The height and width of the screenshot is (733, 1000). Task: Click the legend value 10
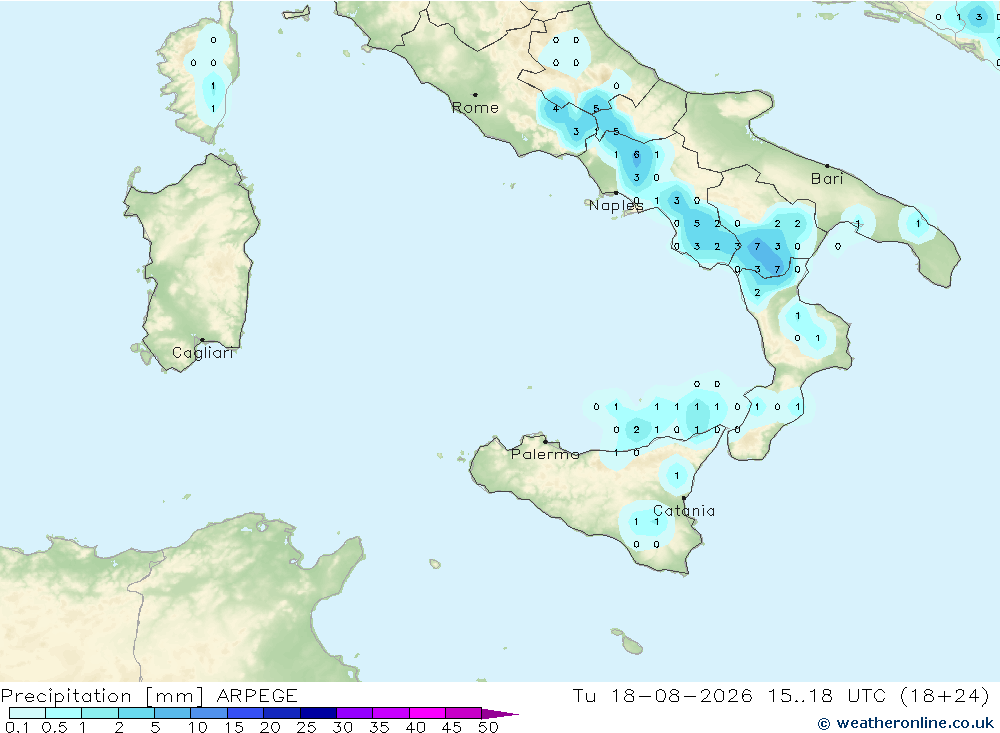[x=198, y=727]
